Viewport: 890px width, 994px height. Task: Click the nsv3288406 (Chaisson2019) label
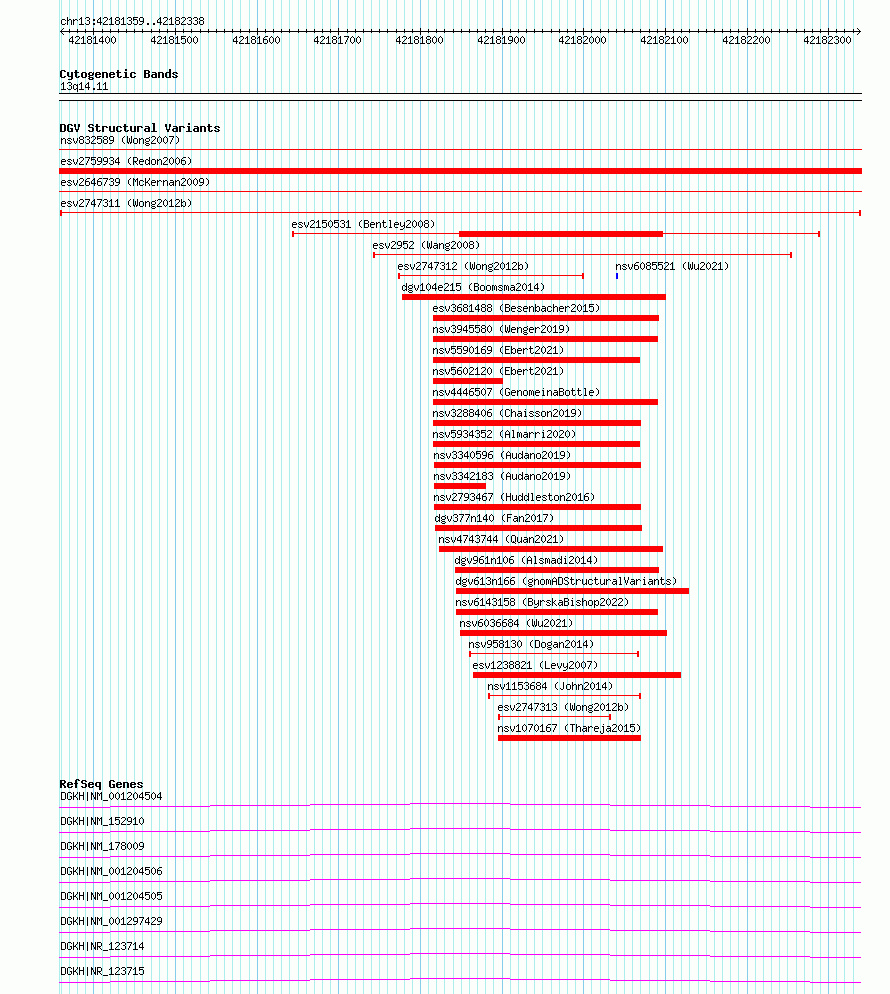pyautogui.click(x=507, y=413)
